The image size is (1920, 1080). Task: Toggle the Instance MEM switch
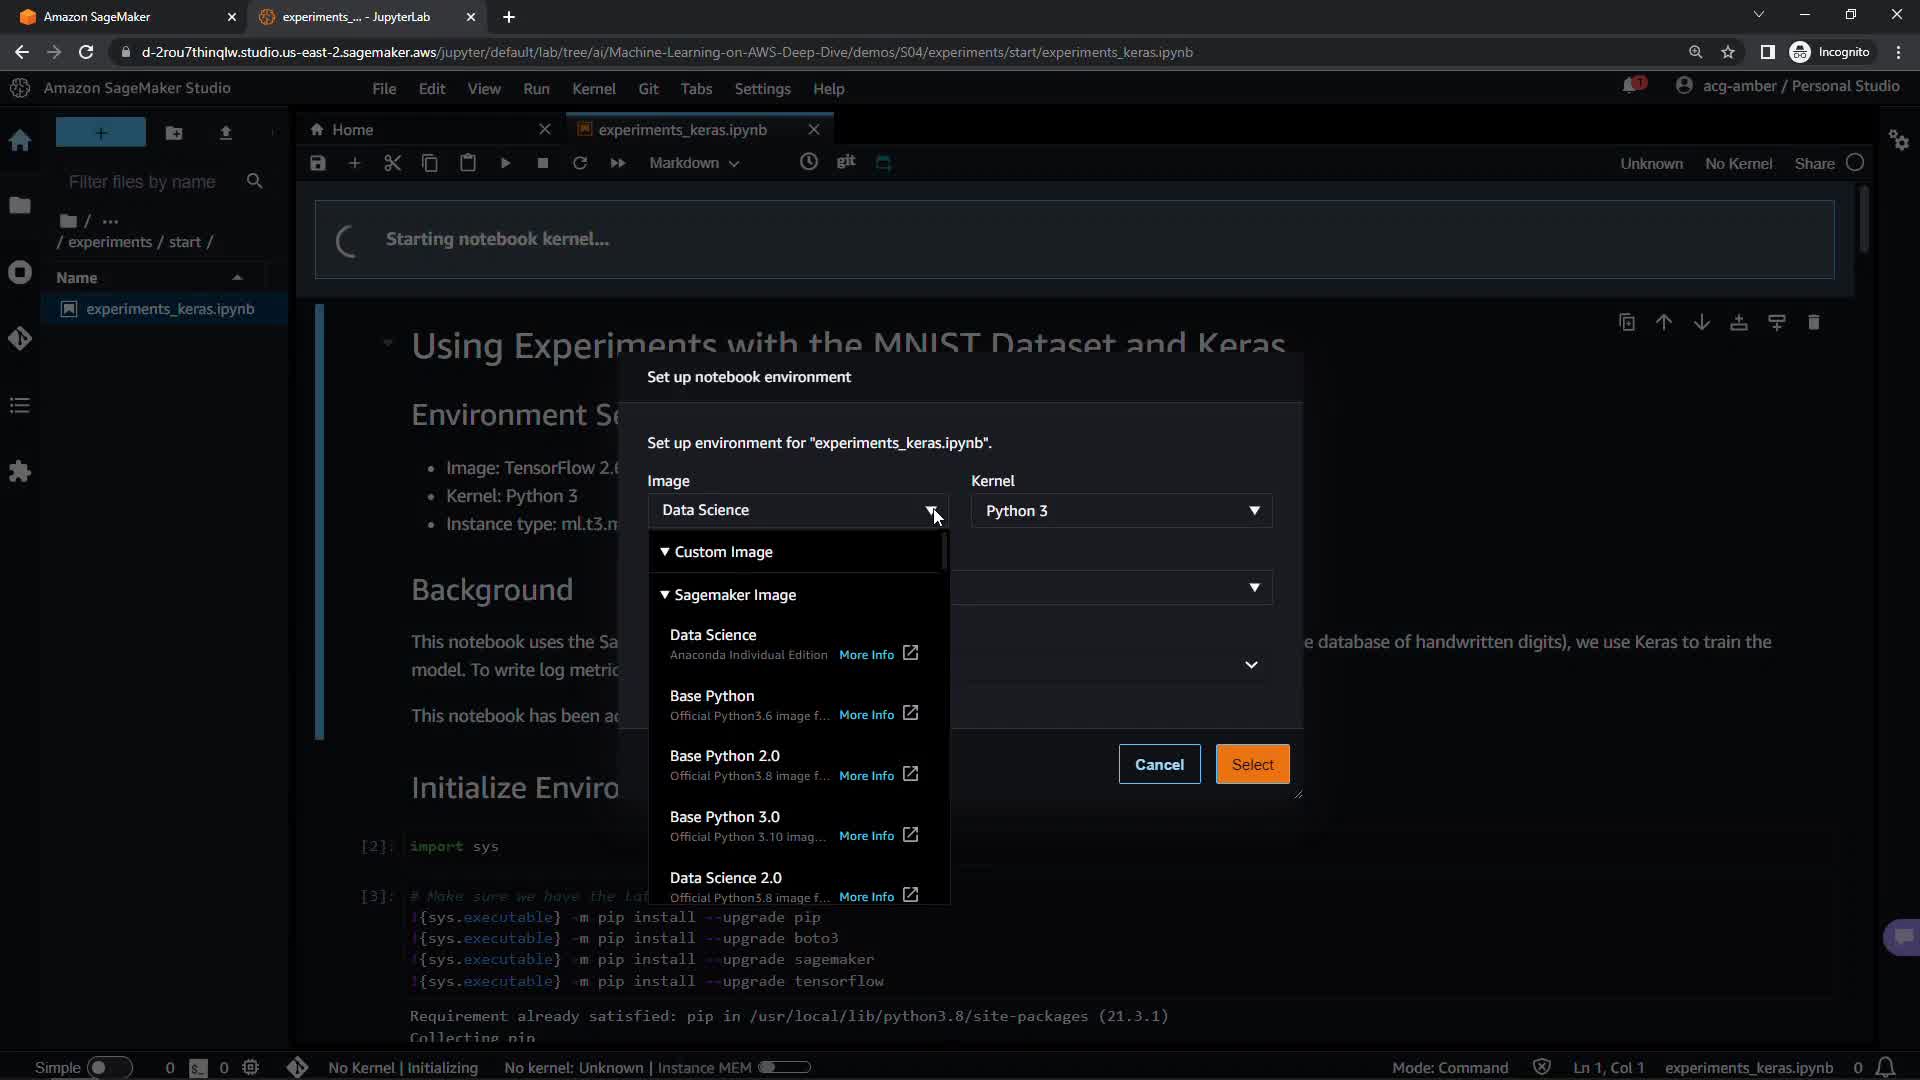(x=783, y=1067)
